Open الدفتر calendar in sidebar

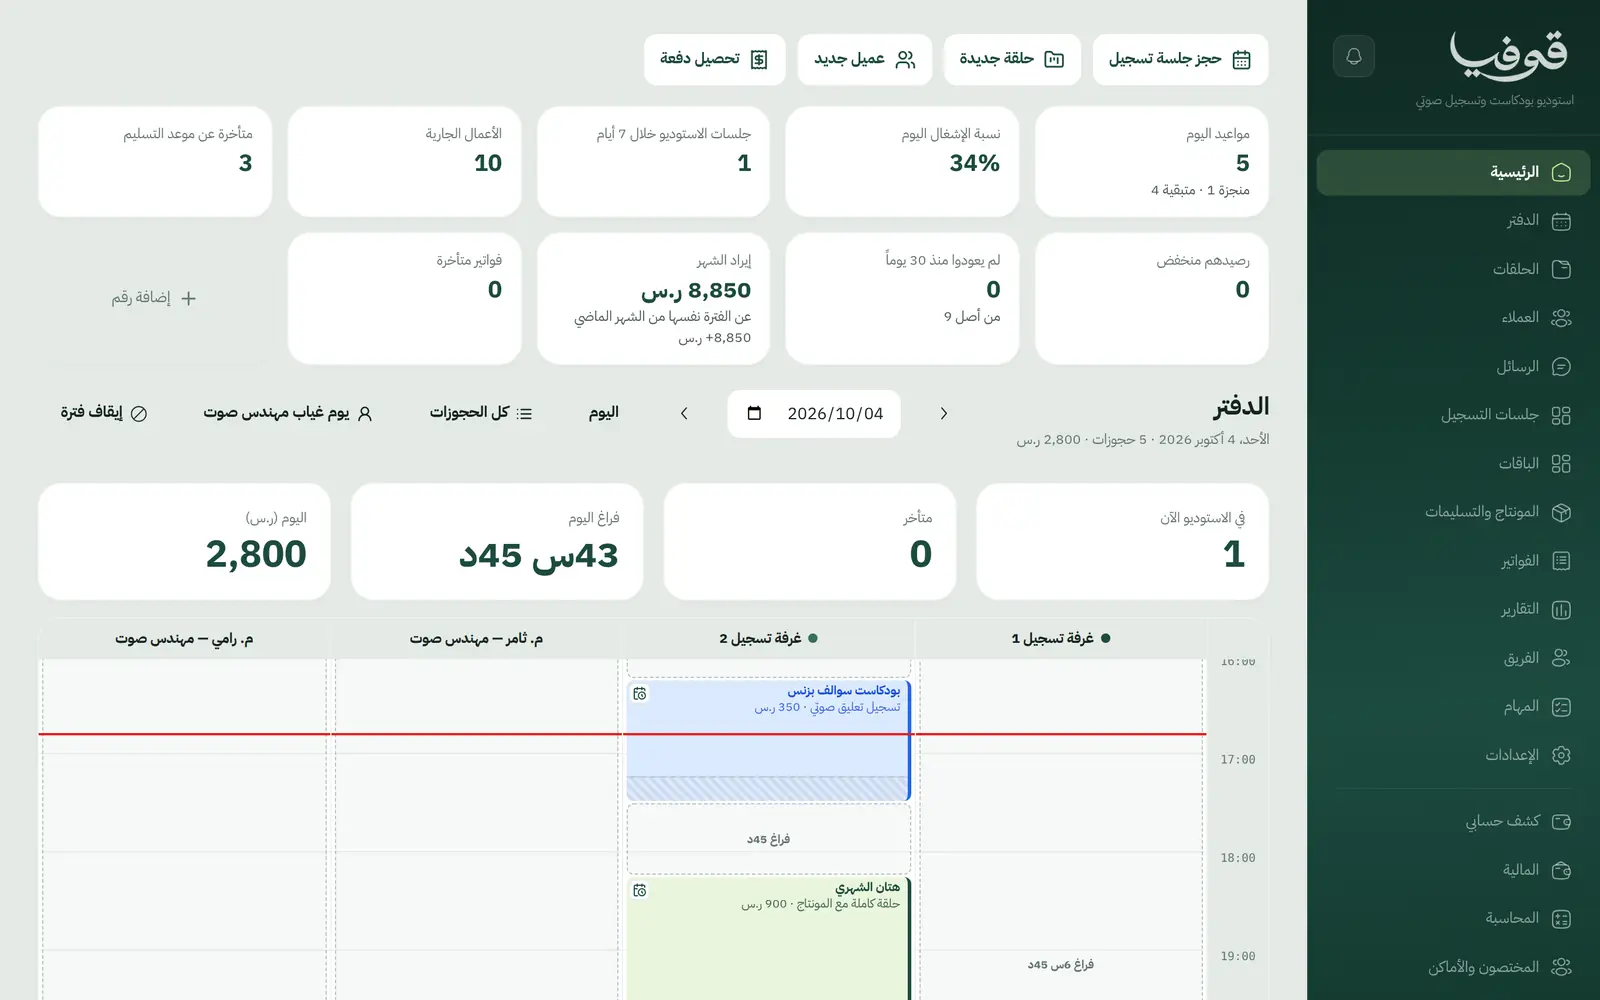pos(1453,221)
